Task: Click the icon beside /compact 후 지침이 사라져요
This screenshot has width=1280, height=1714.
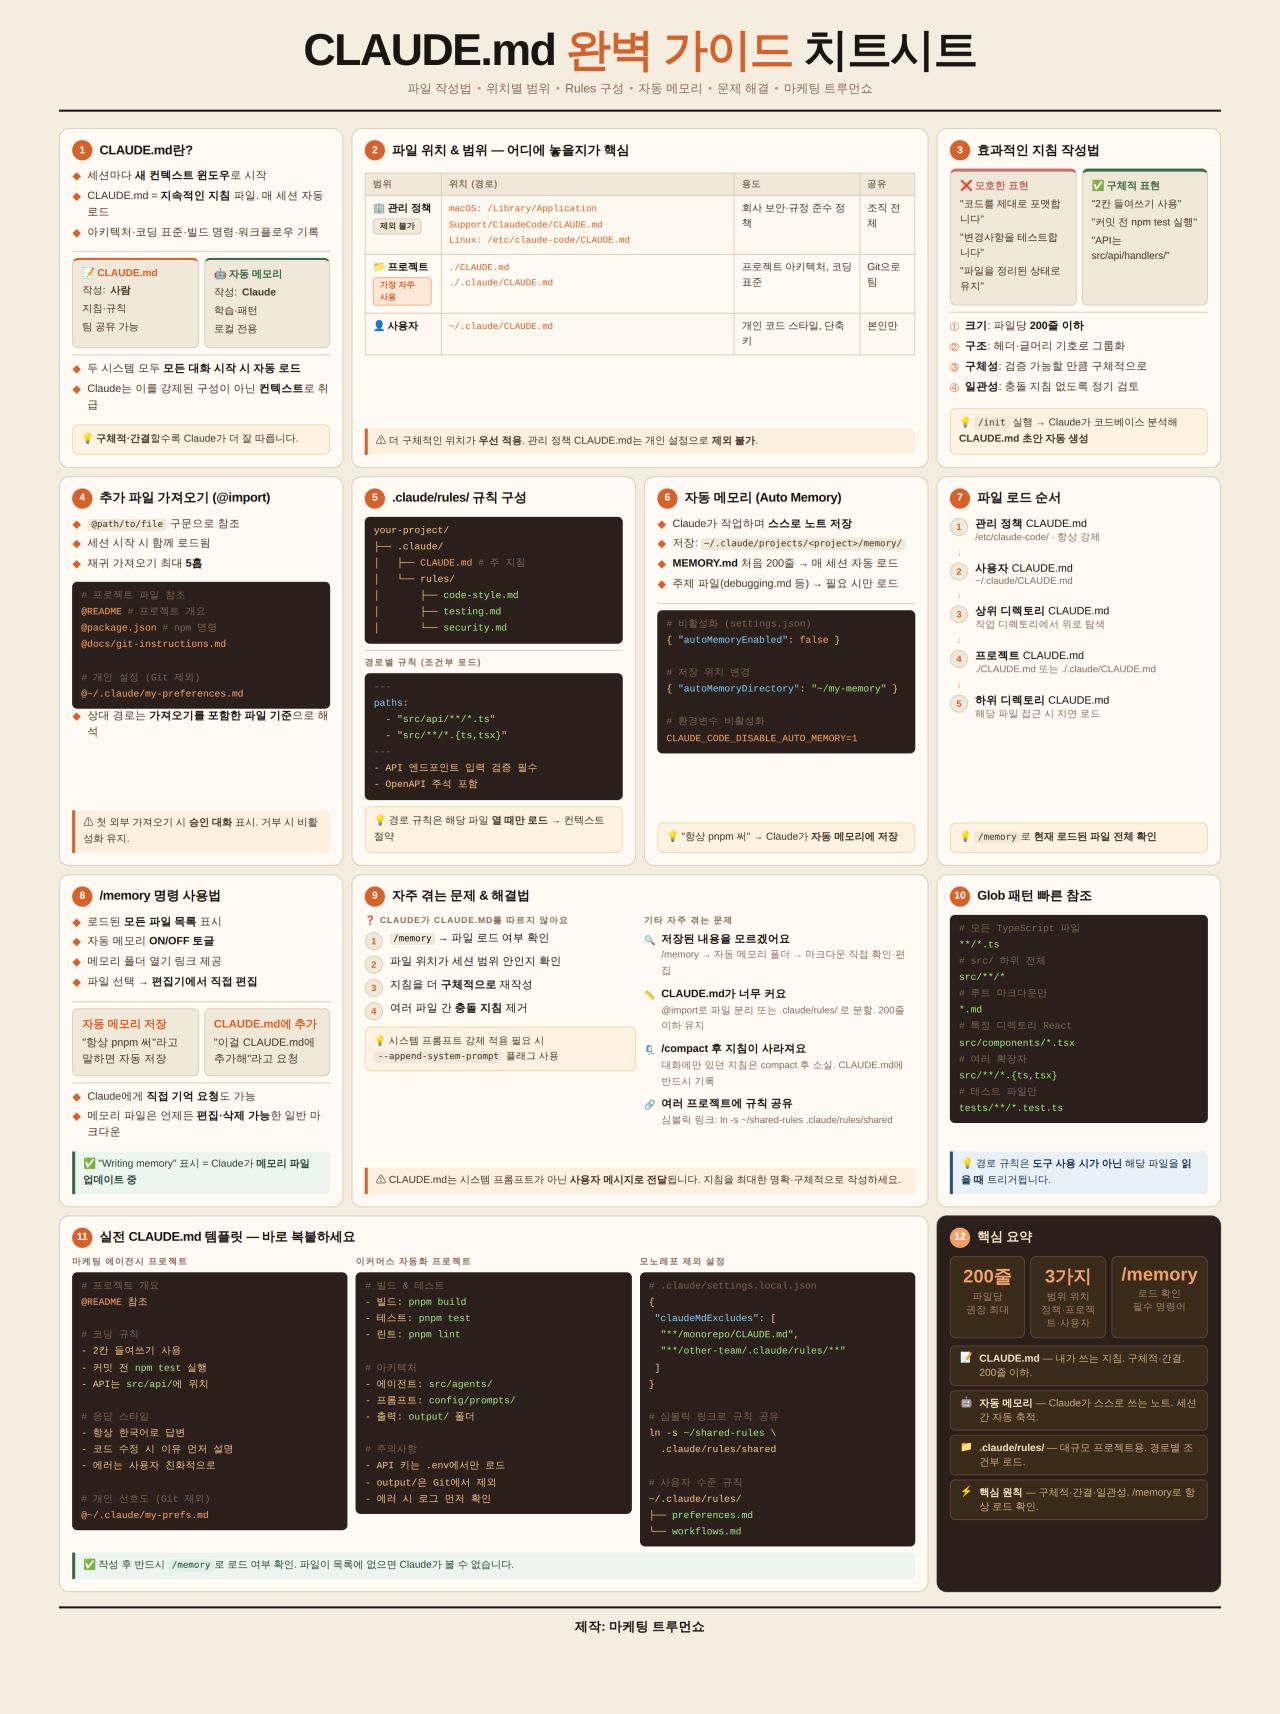Action: pos(650,1049)
